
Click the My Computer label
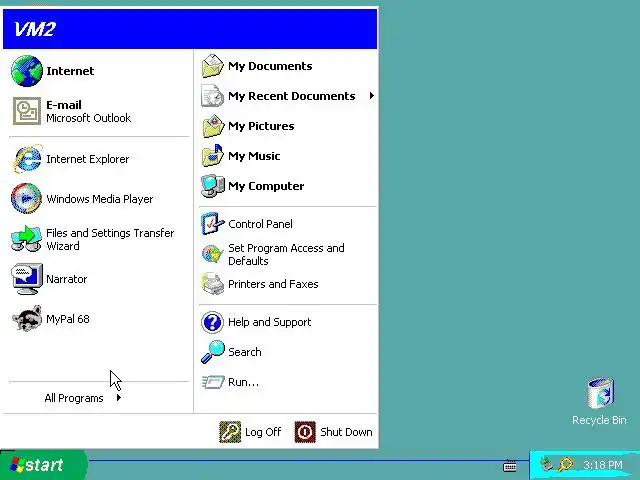coord(266,186)
